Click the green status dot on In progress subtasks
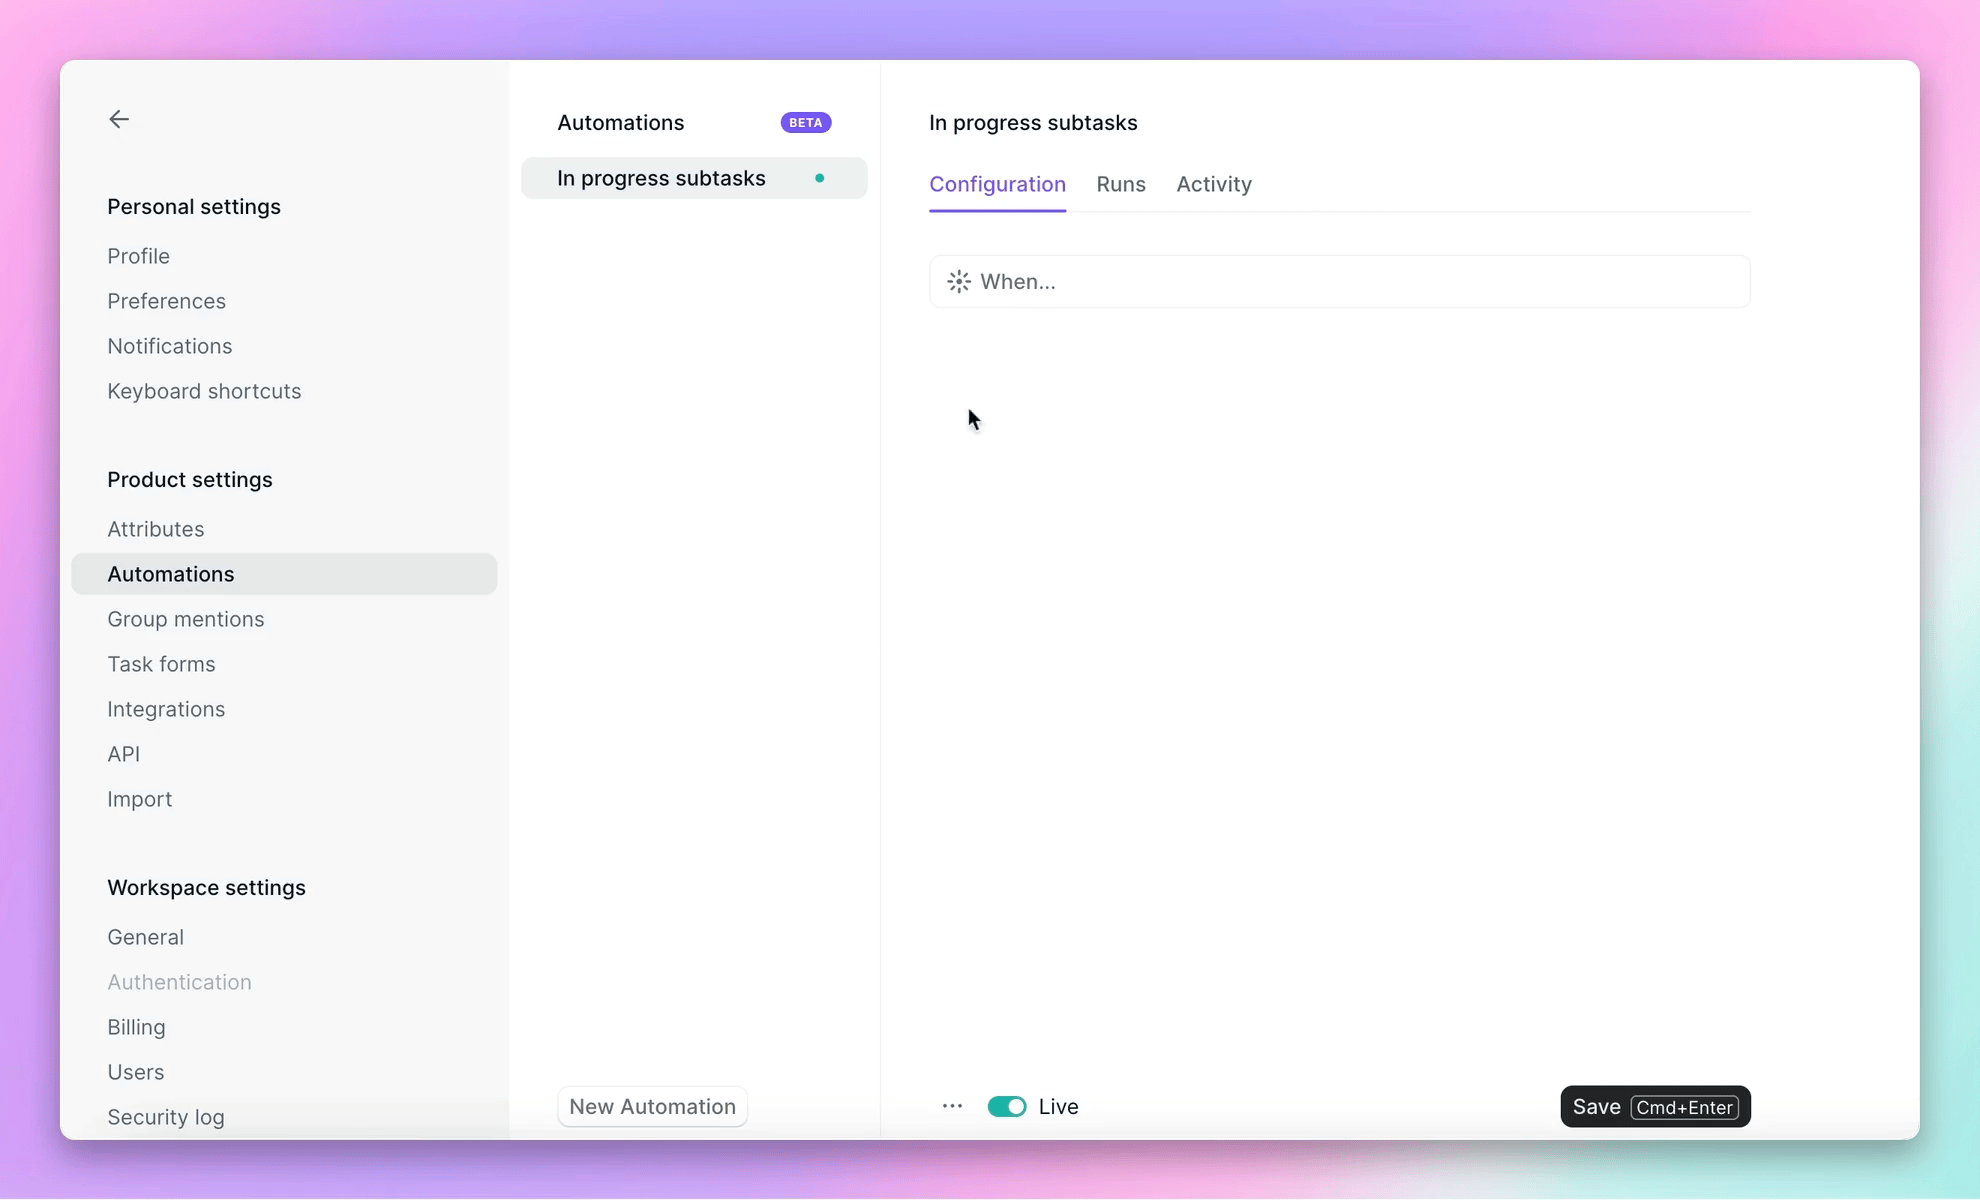 pos(819,178)
